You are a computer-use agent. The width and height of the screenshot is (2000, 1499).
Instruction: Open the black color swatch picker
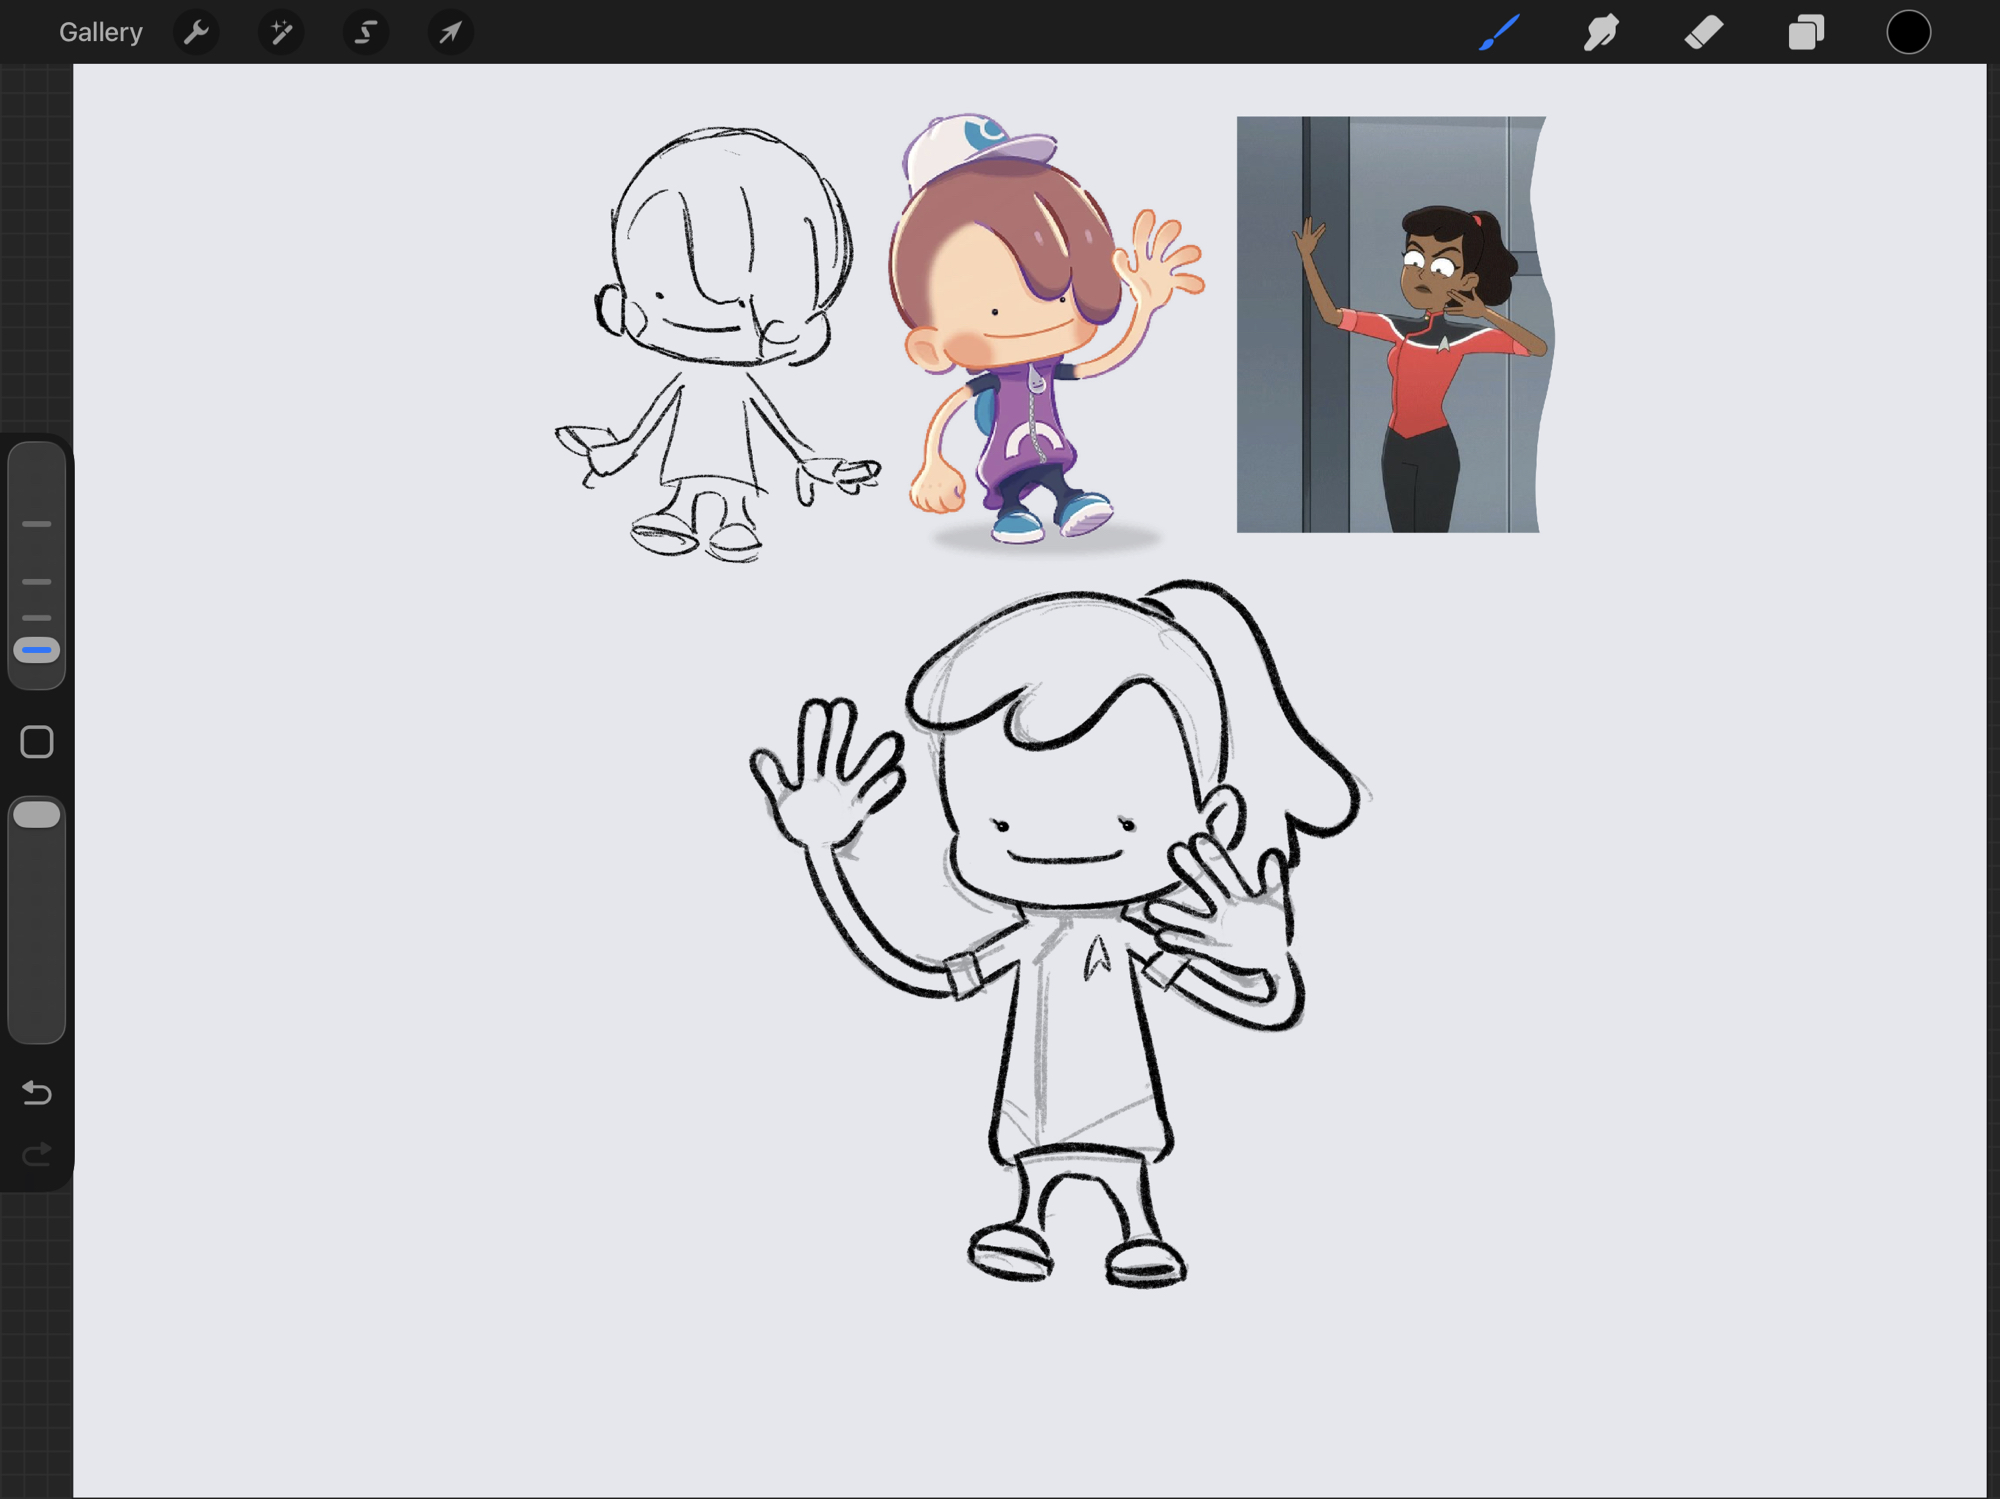[x=1908, y=32]
